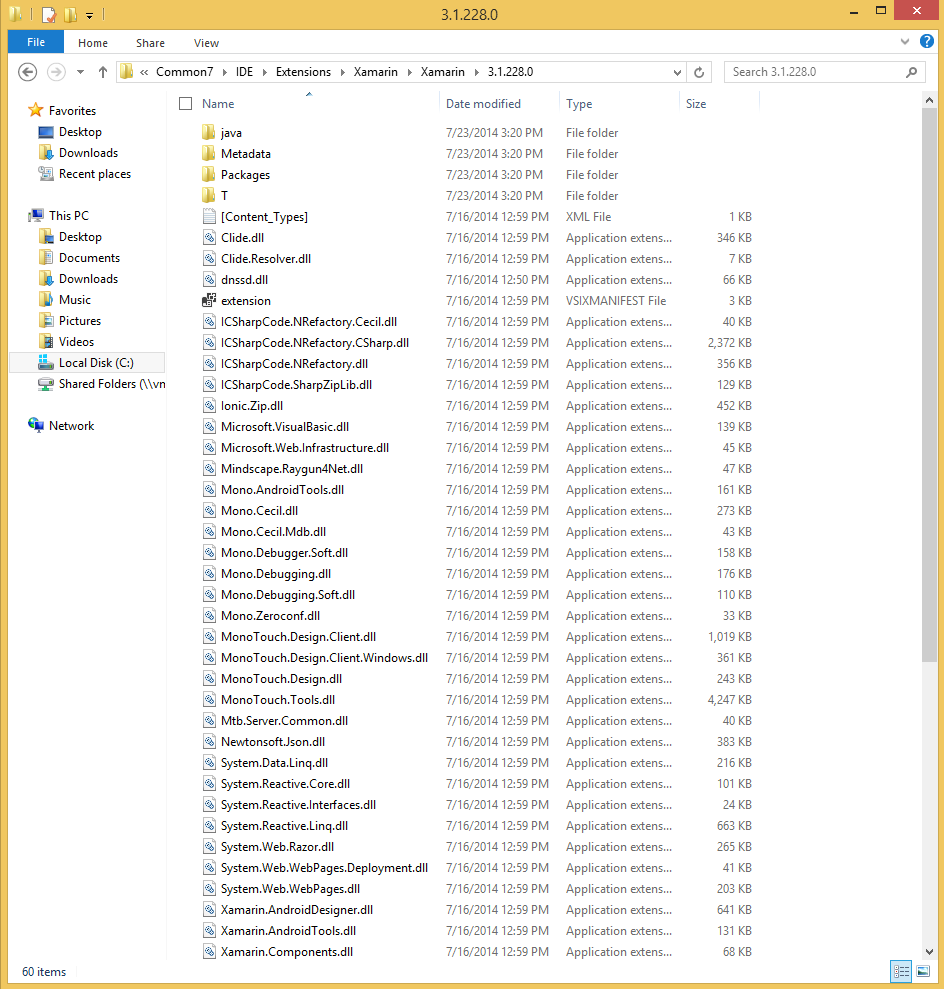Viewport: 944px width, 989px height.
Task: Click the scroll down arrow
Action: tap(929, 952)
